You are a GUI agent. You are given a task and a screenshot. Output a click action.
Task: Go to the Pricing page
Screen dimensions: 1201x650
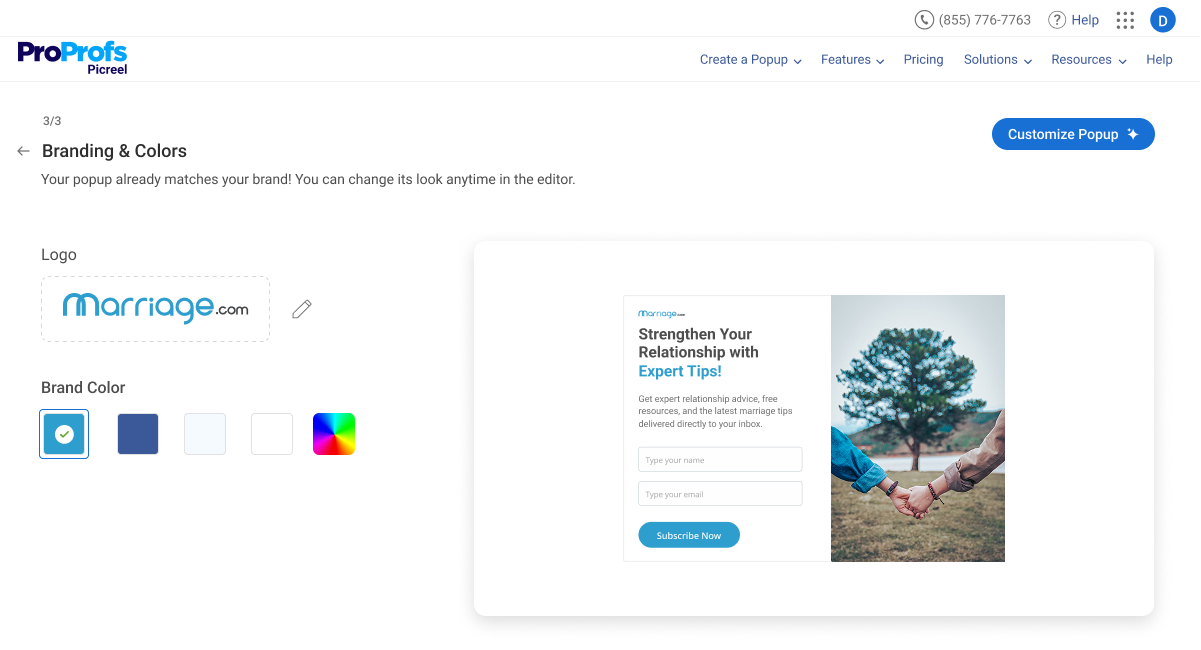tap(923, 60)
